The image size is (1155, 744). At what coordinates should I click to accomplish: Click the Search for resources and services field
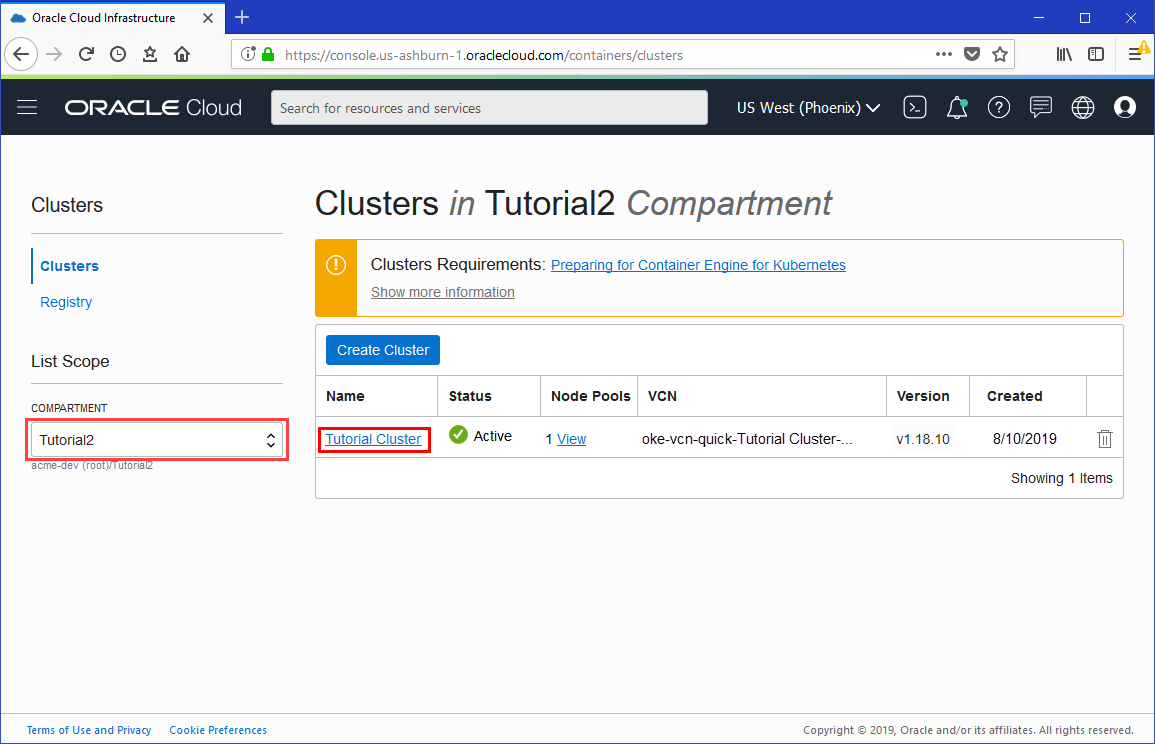(x=489, y=108)
